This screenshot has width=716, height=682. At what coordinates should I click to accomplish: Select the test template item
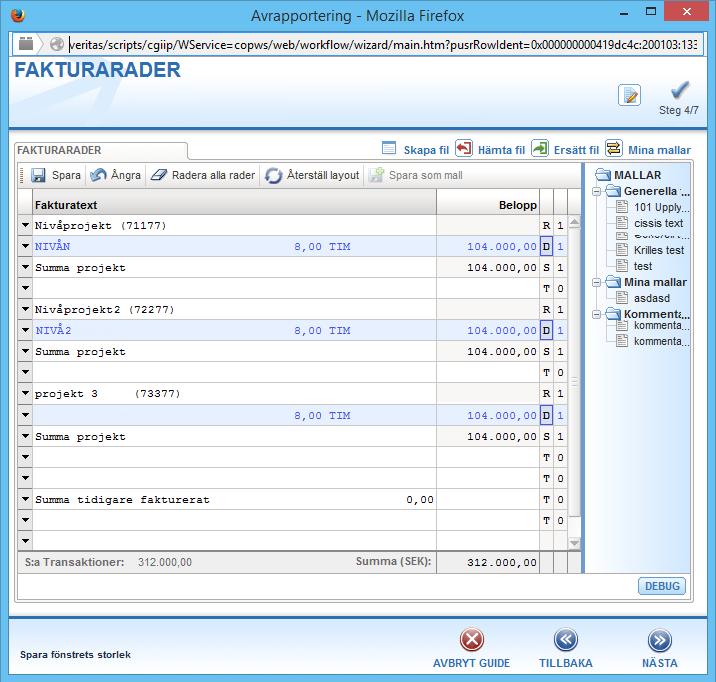pos(634,266)
